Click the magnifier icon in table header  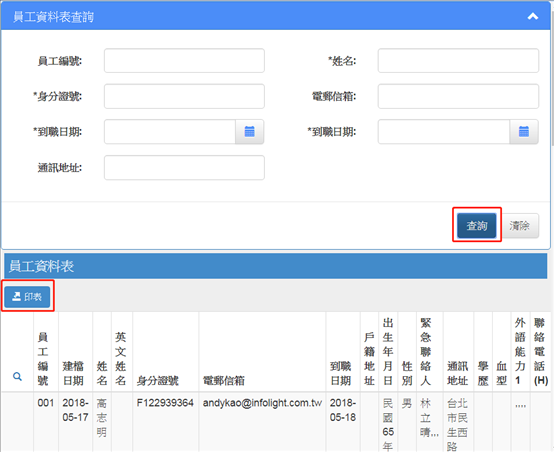pyautogui.click(x=17, y=376)
